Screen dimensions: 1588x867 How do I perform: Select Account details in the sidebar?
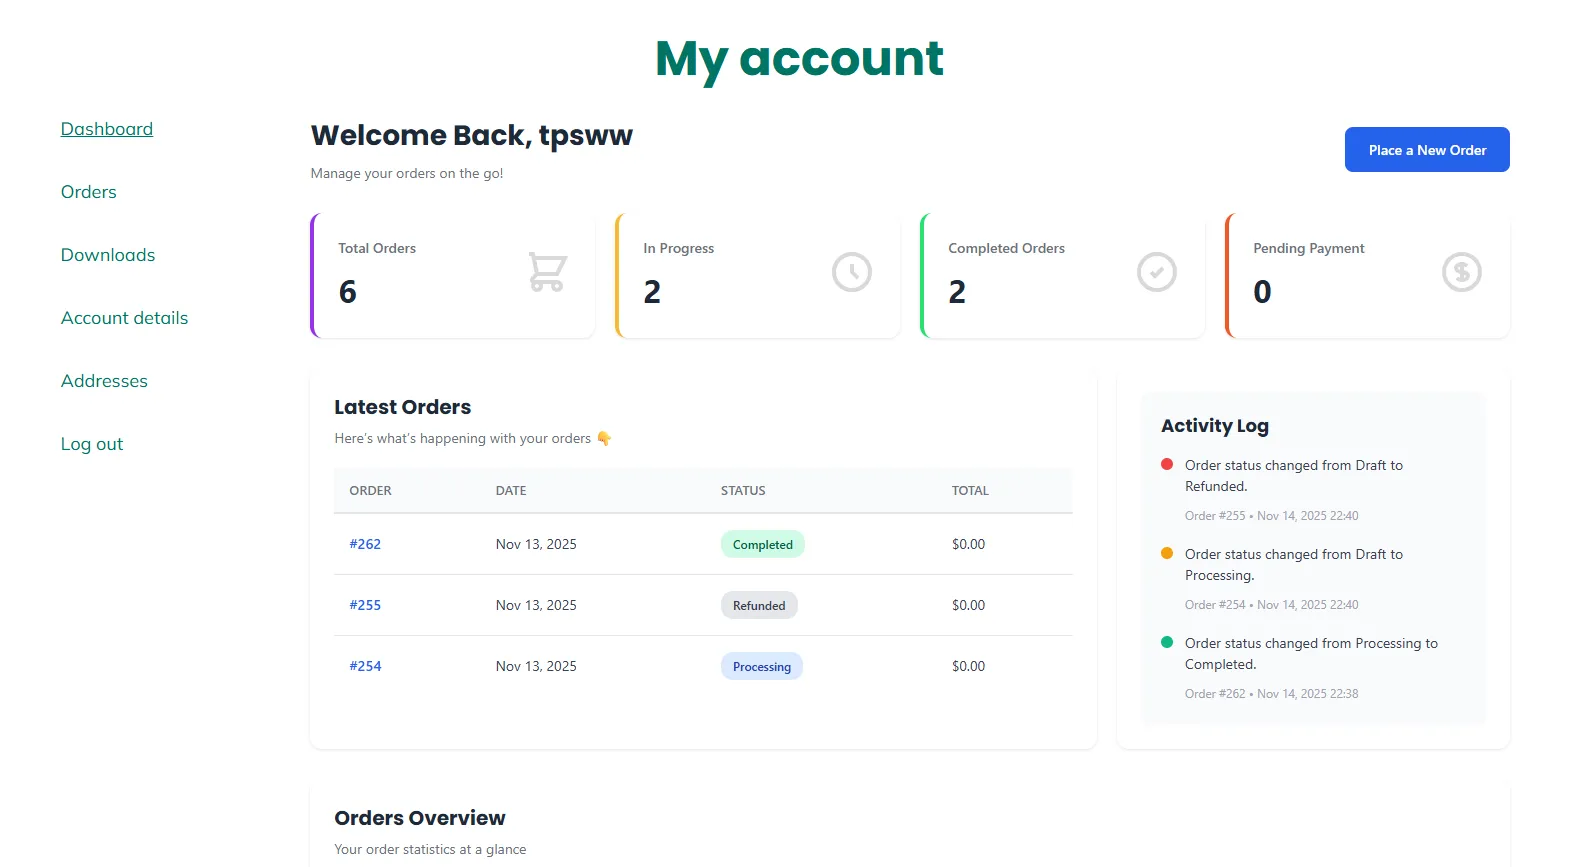[125, 318]
